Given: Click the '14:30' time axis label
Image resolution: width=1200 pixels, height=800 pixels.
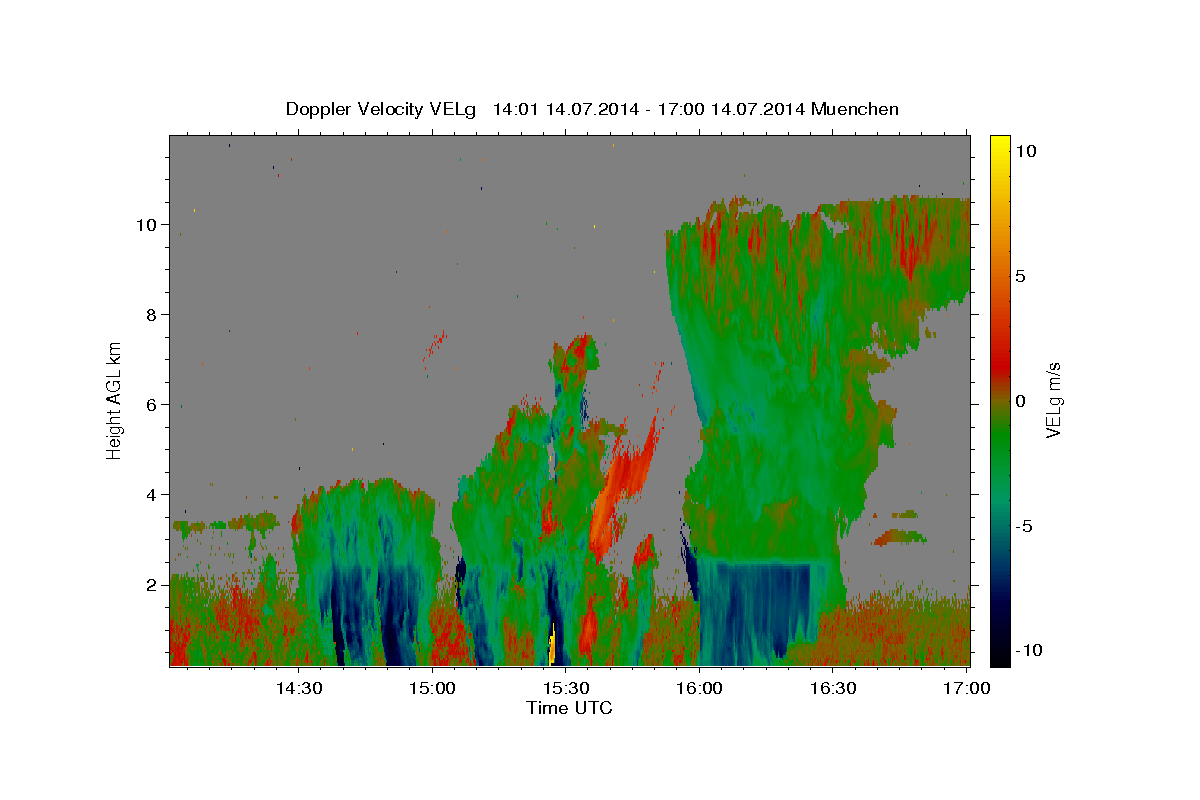Looking at the screenshot, I should point(299,688).
